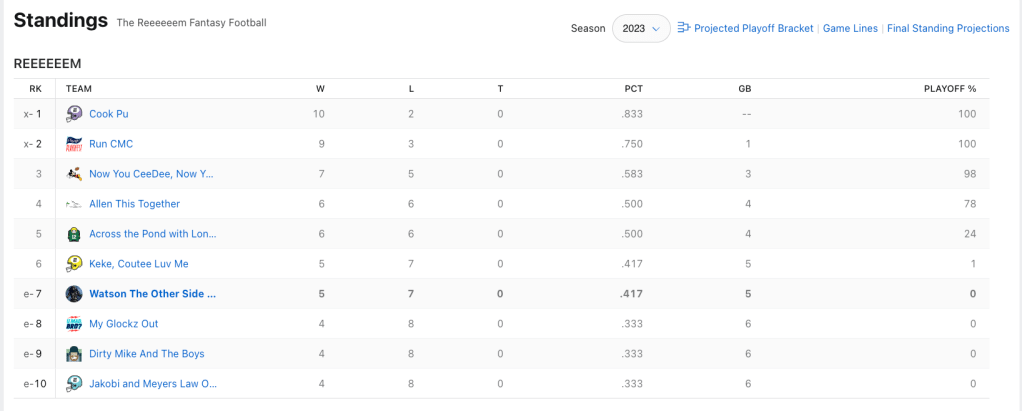This screenshot has width=1022, height=411.
Task: Click Keke, Coutee Luv Me helmet icon
Action: [x=74, y=264]
